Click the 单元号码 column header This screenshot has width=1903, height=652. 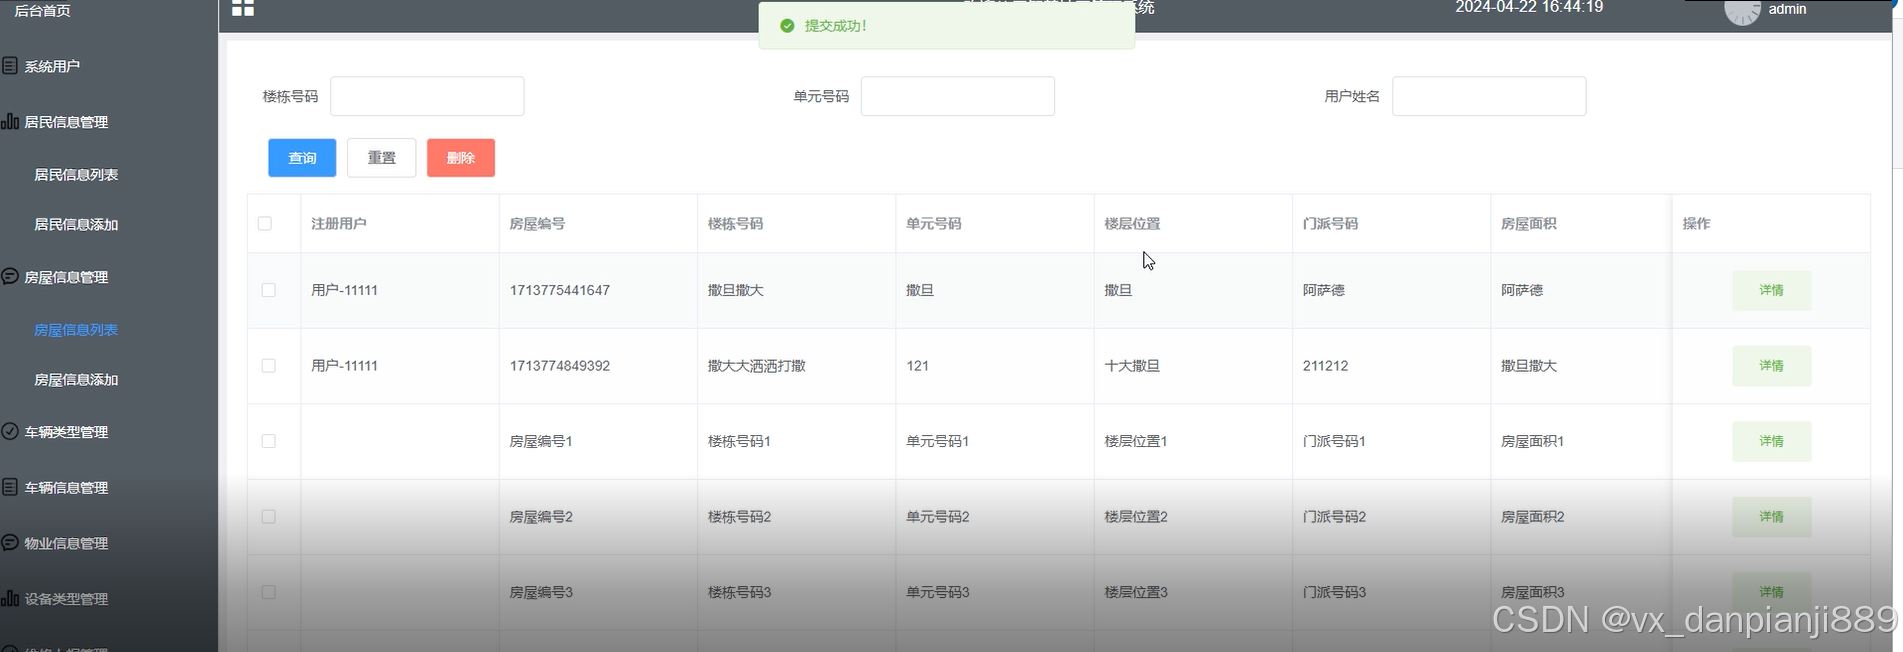click(x=934, y=224)
